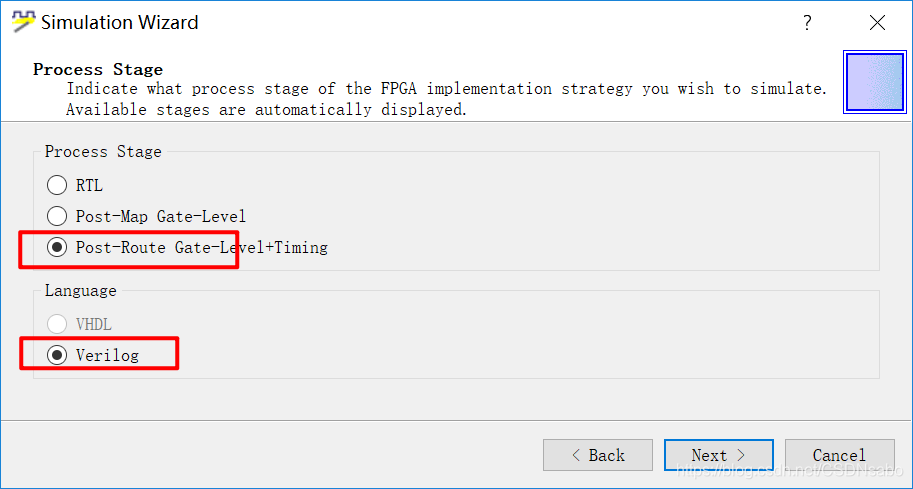The image size is (913, 489).
Task: Click the Process Stage group box label
Action: click(103, 151)
